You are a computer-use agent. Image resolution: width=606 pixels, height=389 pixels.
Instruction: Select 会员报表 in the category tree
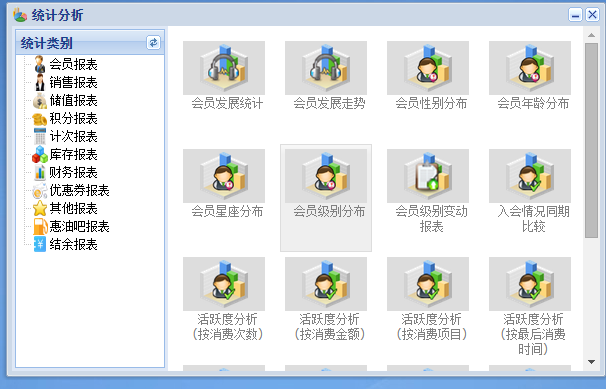73,65
